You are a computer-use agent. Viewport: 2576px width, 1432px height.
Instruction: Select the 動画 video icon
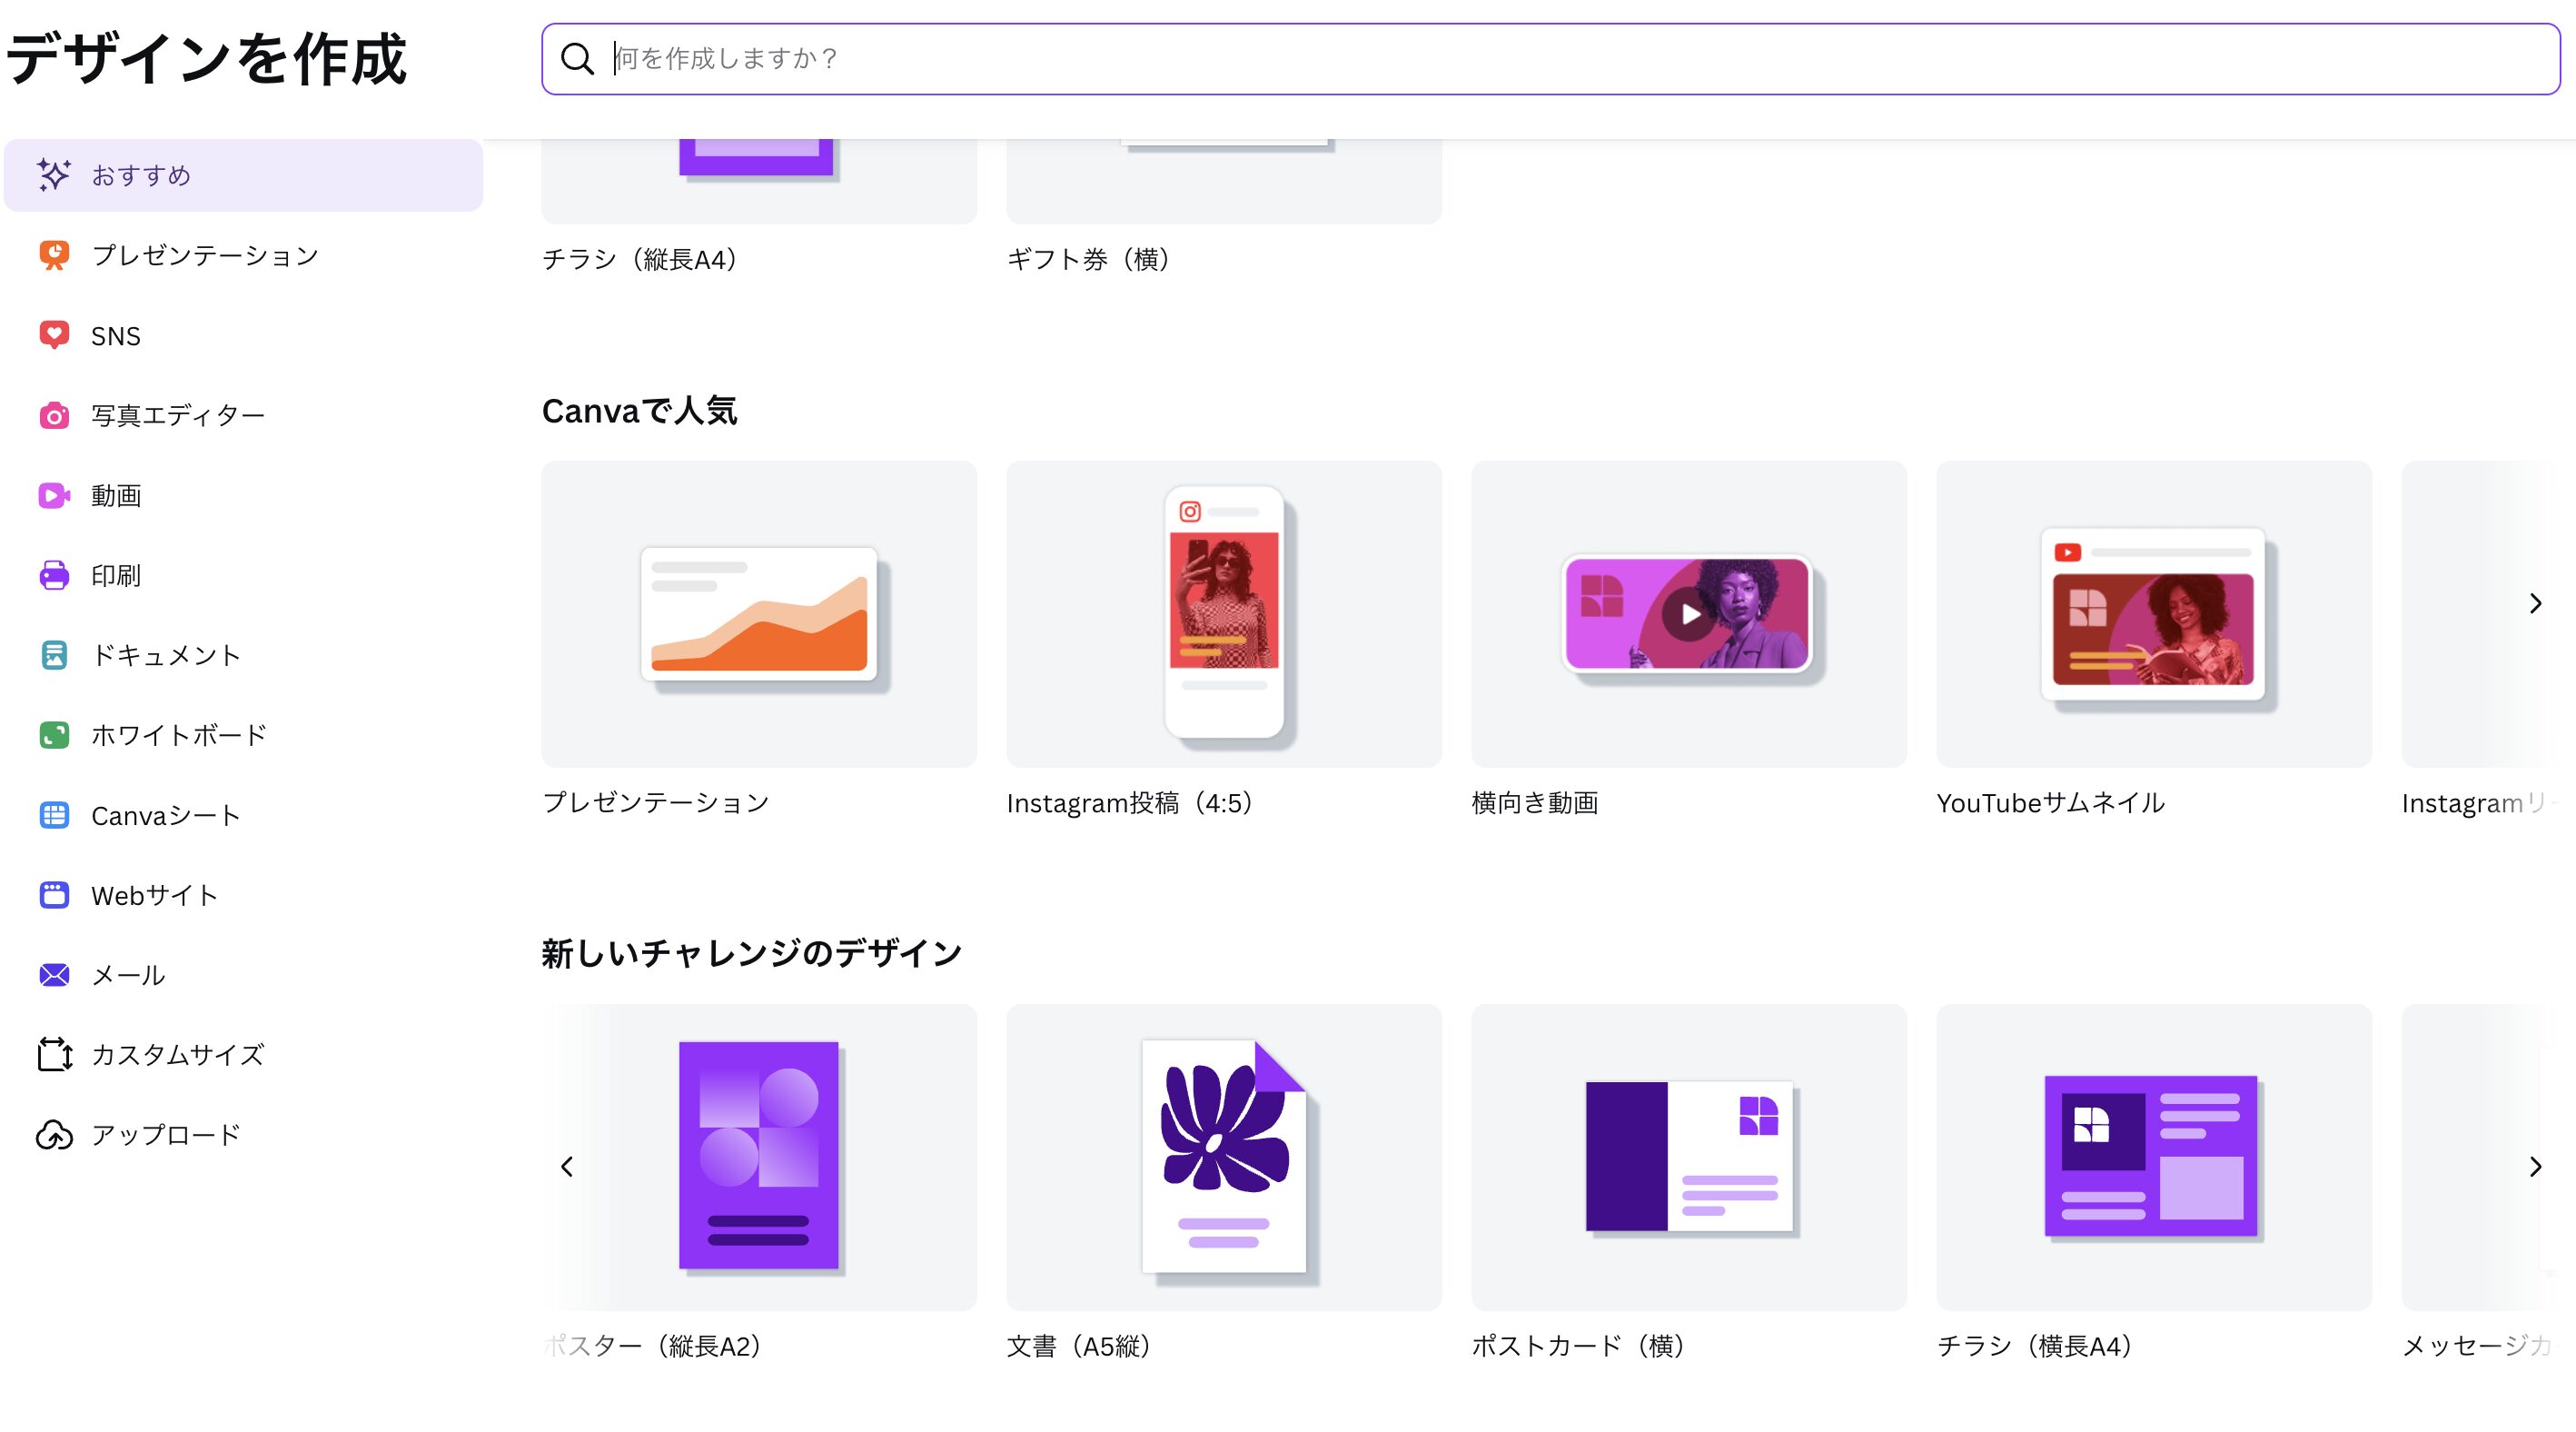(x=54, y=495)
